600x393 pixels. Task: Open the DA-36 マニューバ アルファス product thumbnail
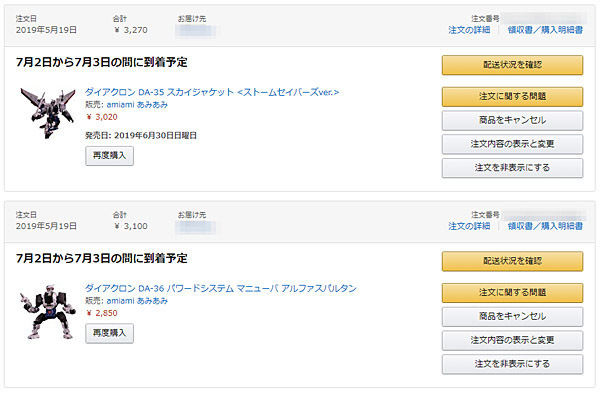[x=48, y=312]
